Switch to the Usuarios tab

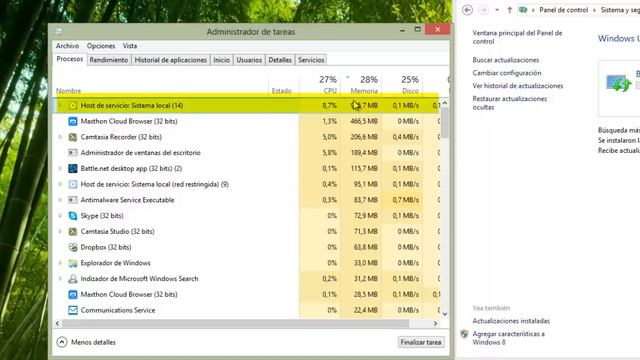(249, 60)
